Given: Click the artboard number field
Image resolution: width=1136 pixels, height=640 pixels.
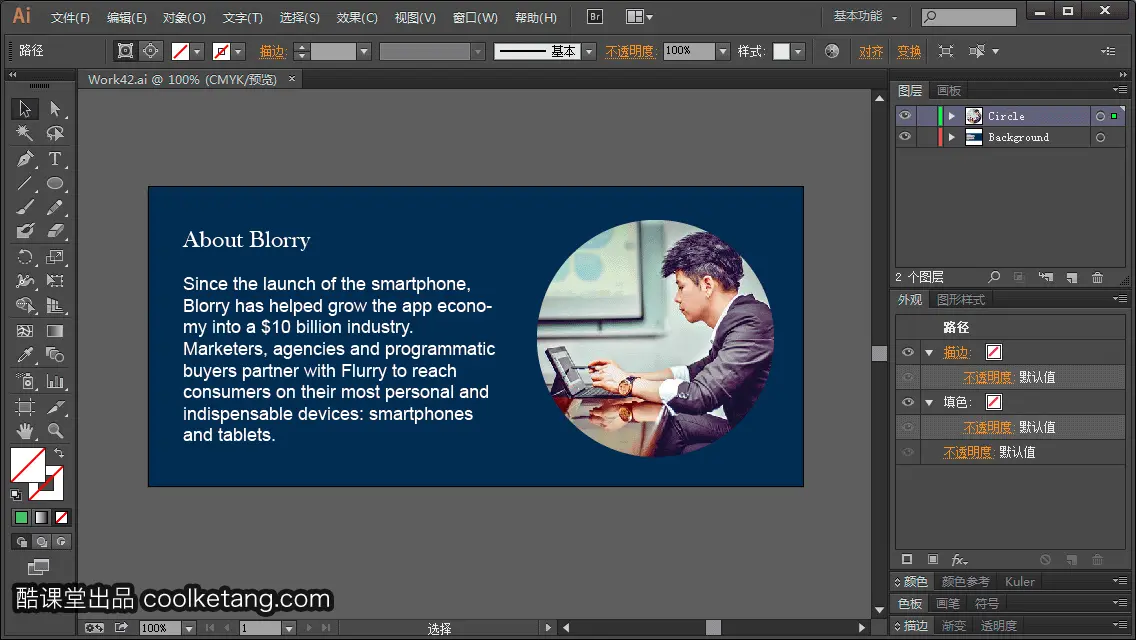Looking at the screenshot, I should click(x=260, y=628).
